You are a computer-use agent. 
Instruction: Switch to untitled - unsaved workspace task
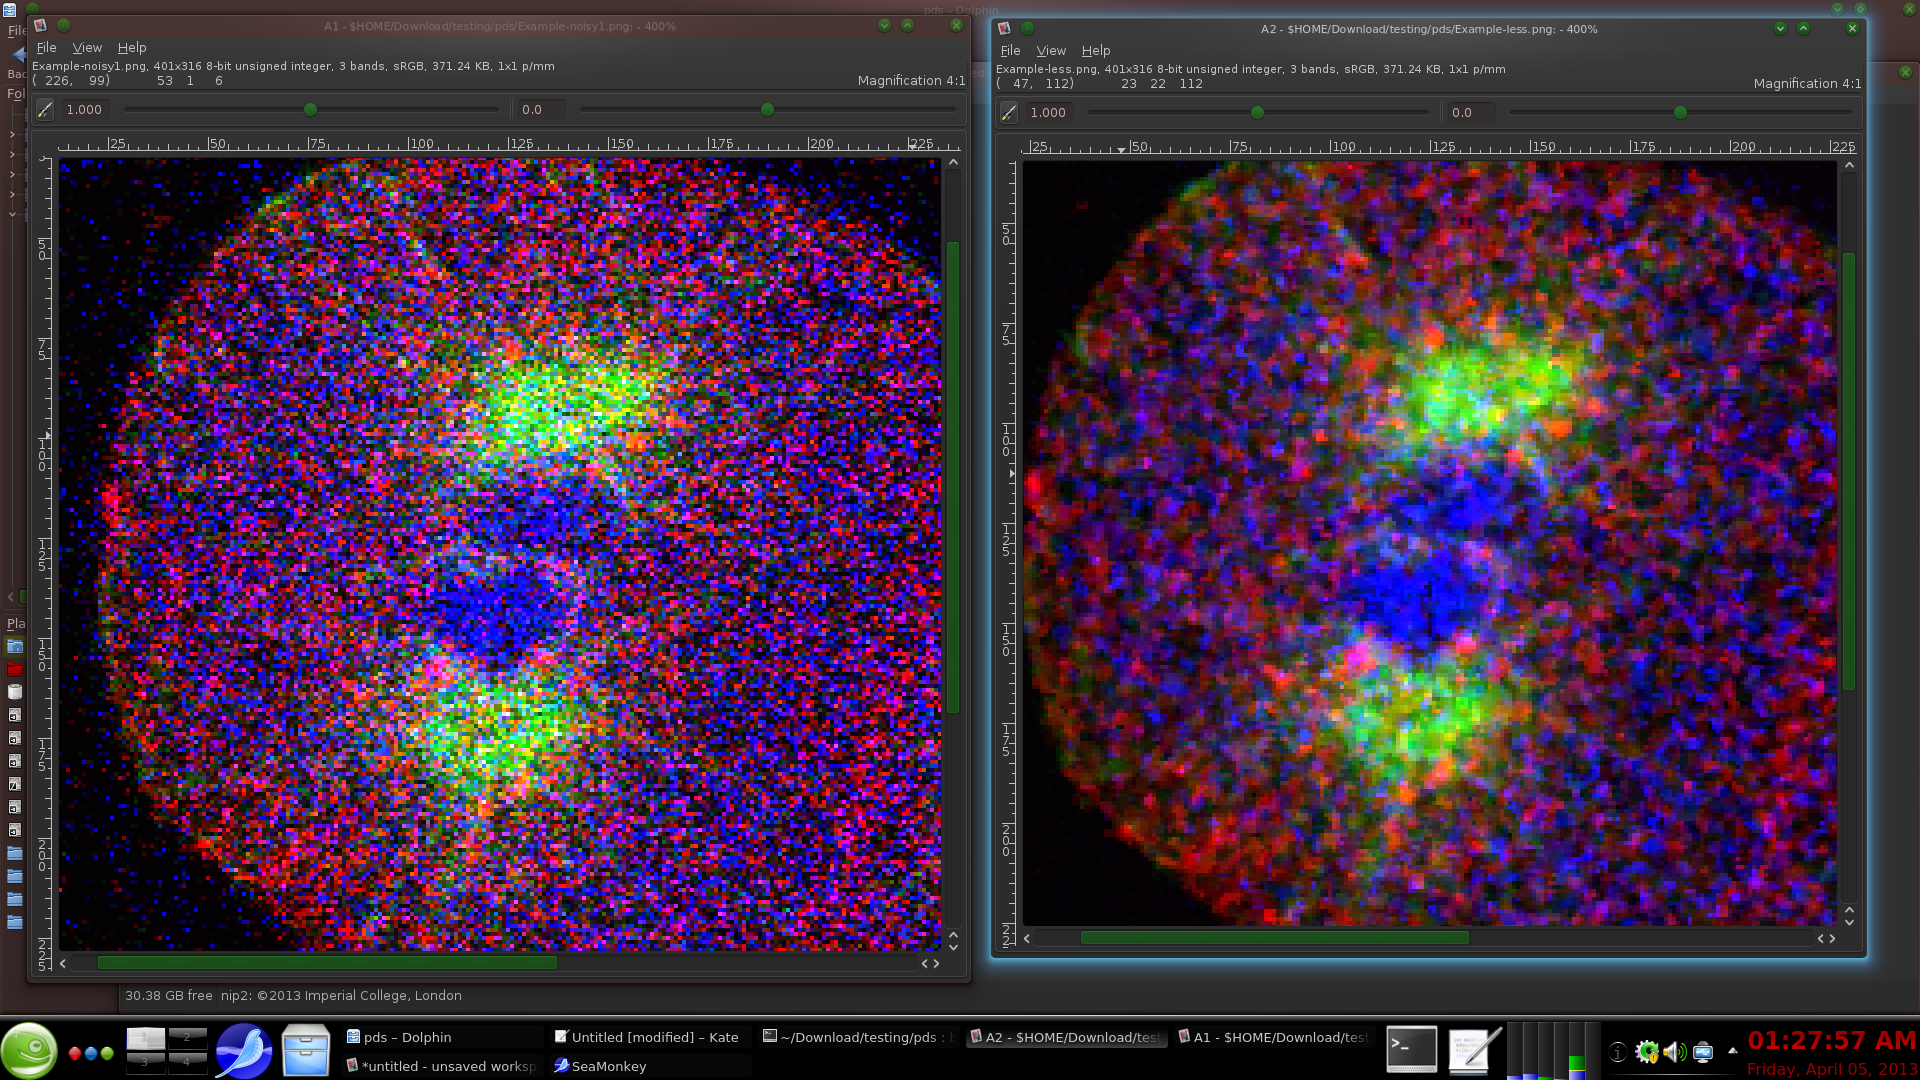(442, 1066)
